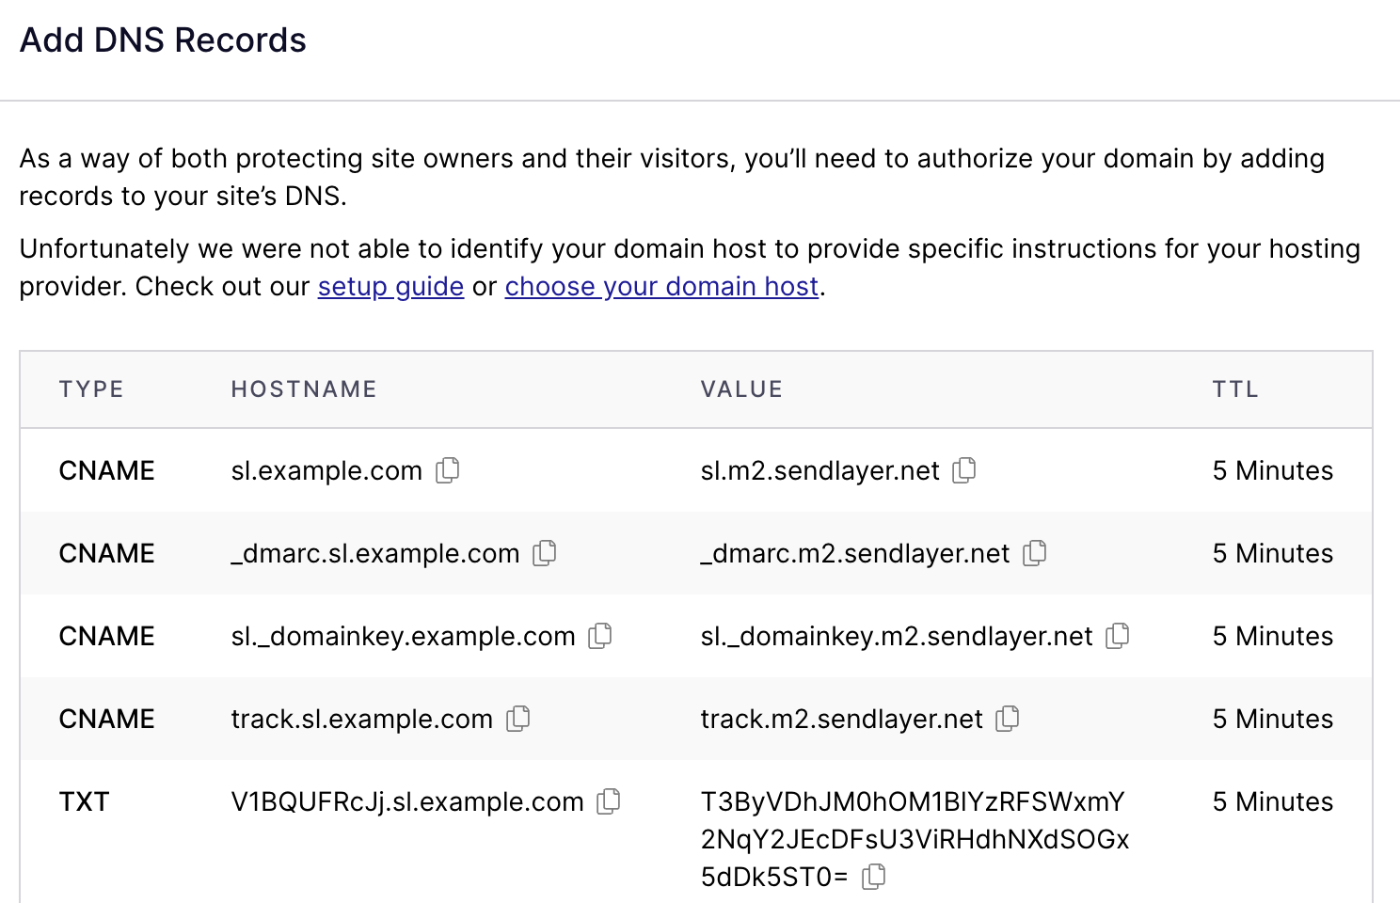Copy the sl.example.com hostname
This screenshot has width=1400, height=903.
(448, 470)
